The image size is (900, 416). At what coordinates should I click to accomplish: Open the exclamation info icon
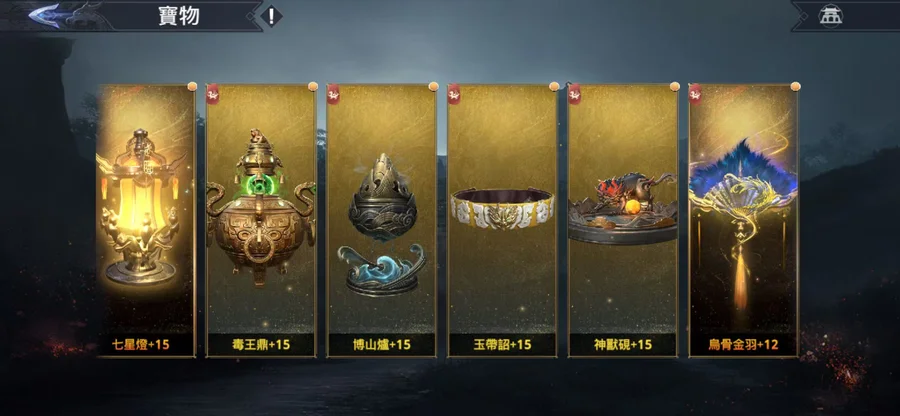pyautogui.click(x=271, y=16)
